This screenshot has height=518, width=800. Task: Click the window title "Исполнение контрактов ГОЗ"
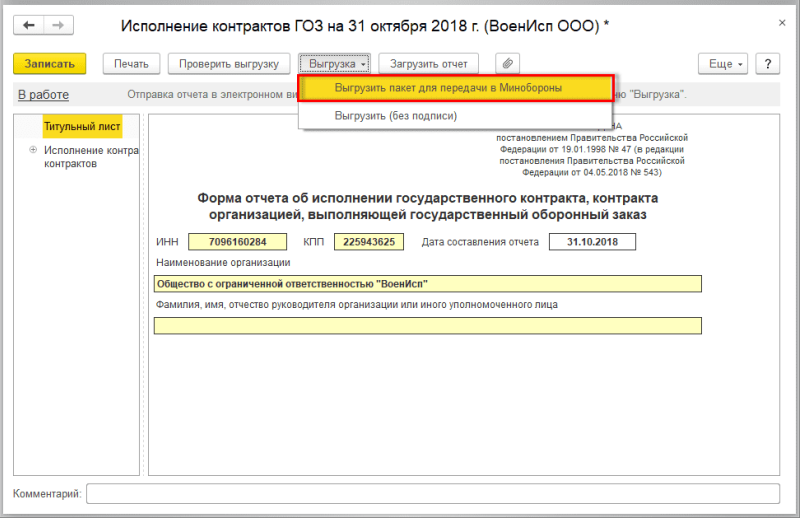365,26
